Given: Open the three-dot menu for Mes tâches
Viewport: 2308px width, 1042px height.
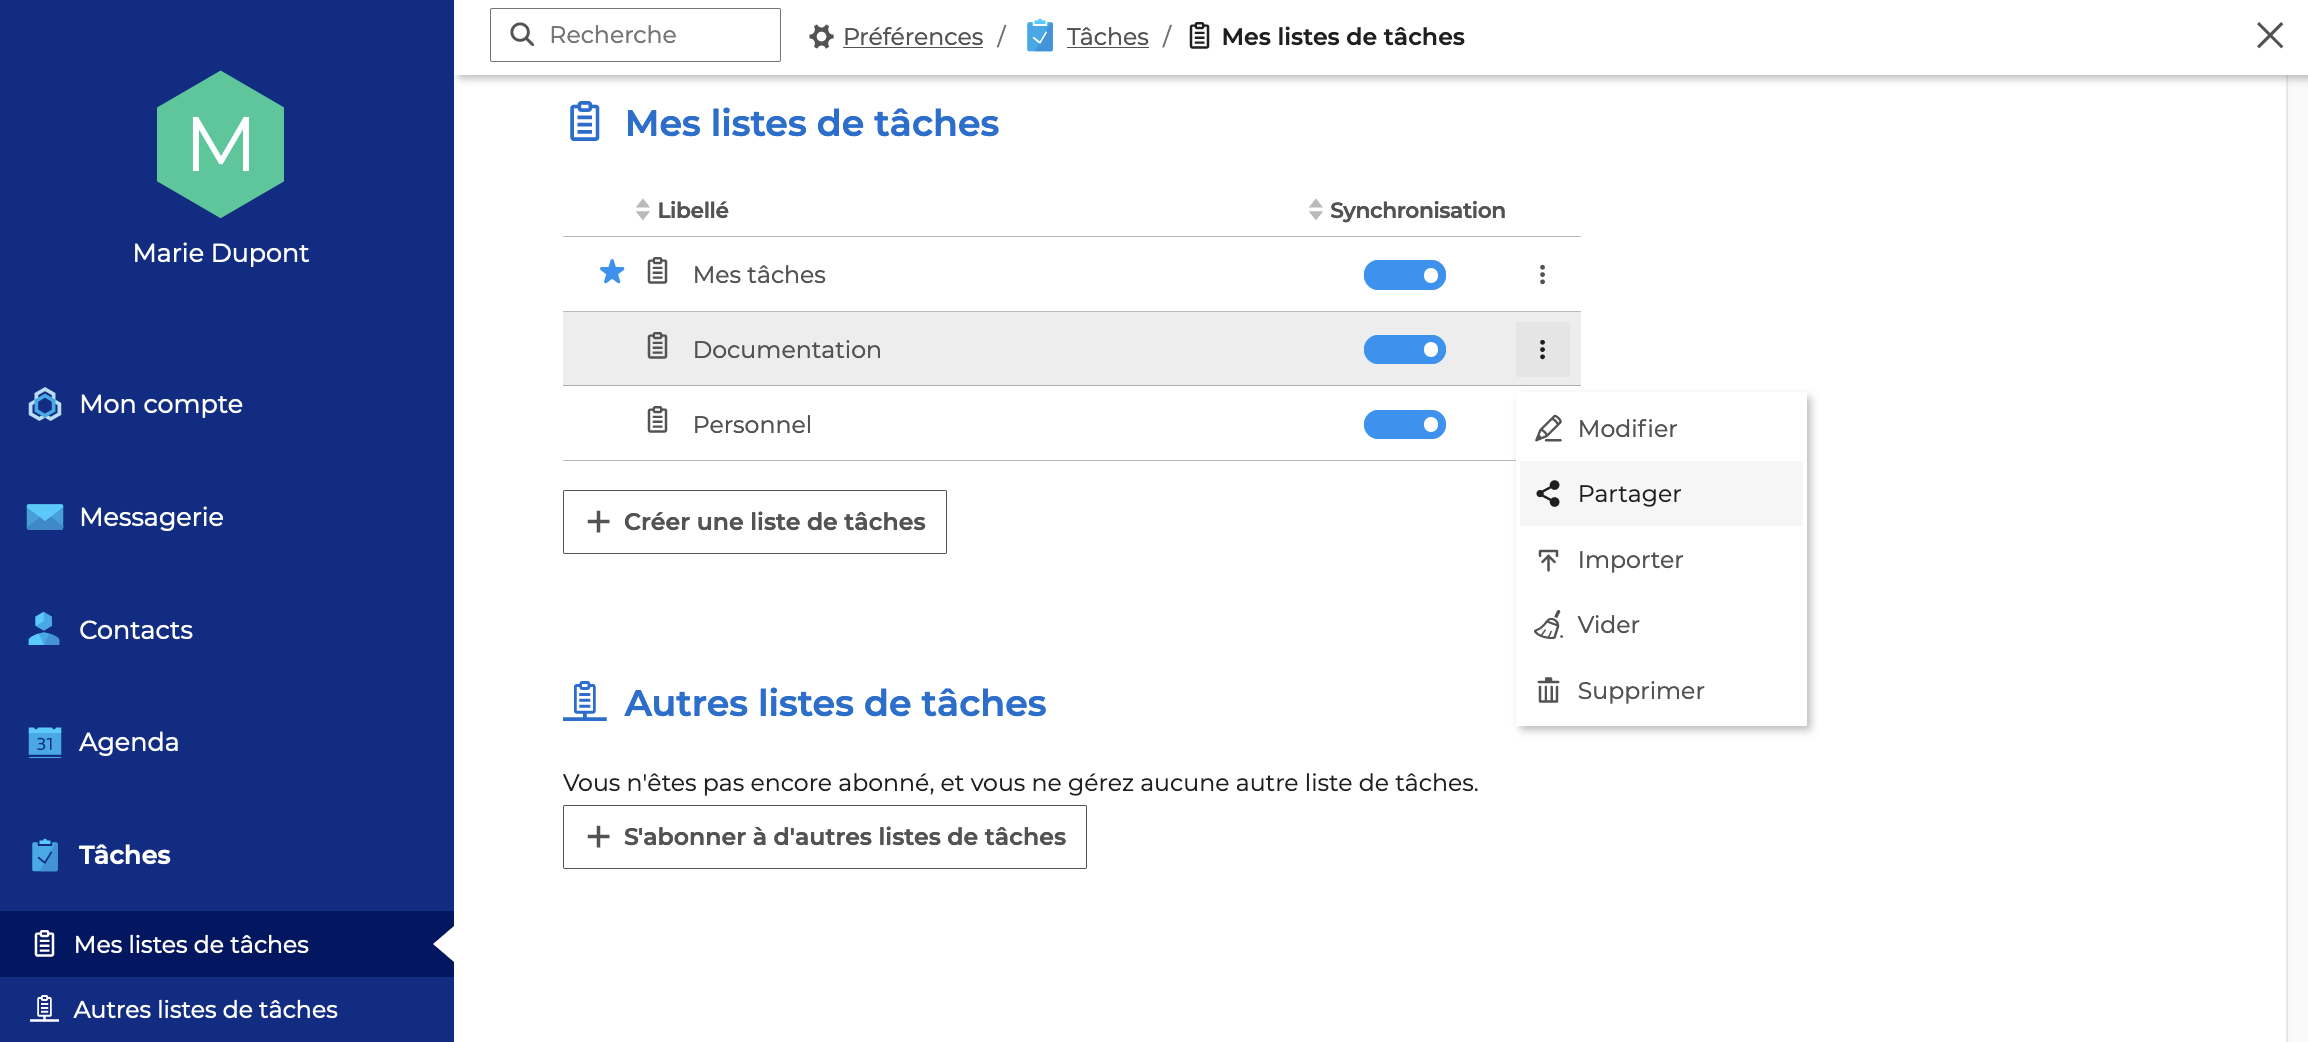Looking at the screenshot, I should click(1542, 275).
